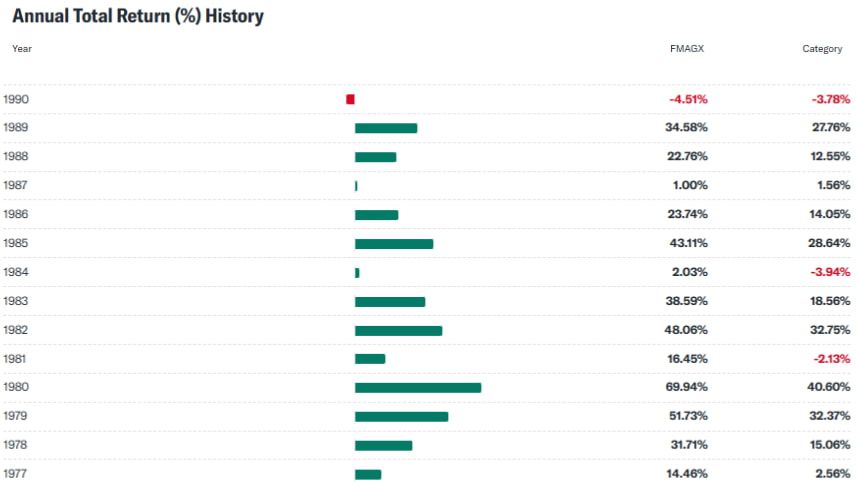Click the red 1990 negative return bar
This screenshot has width=857, height=495.
[350, 99]
